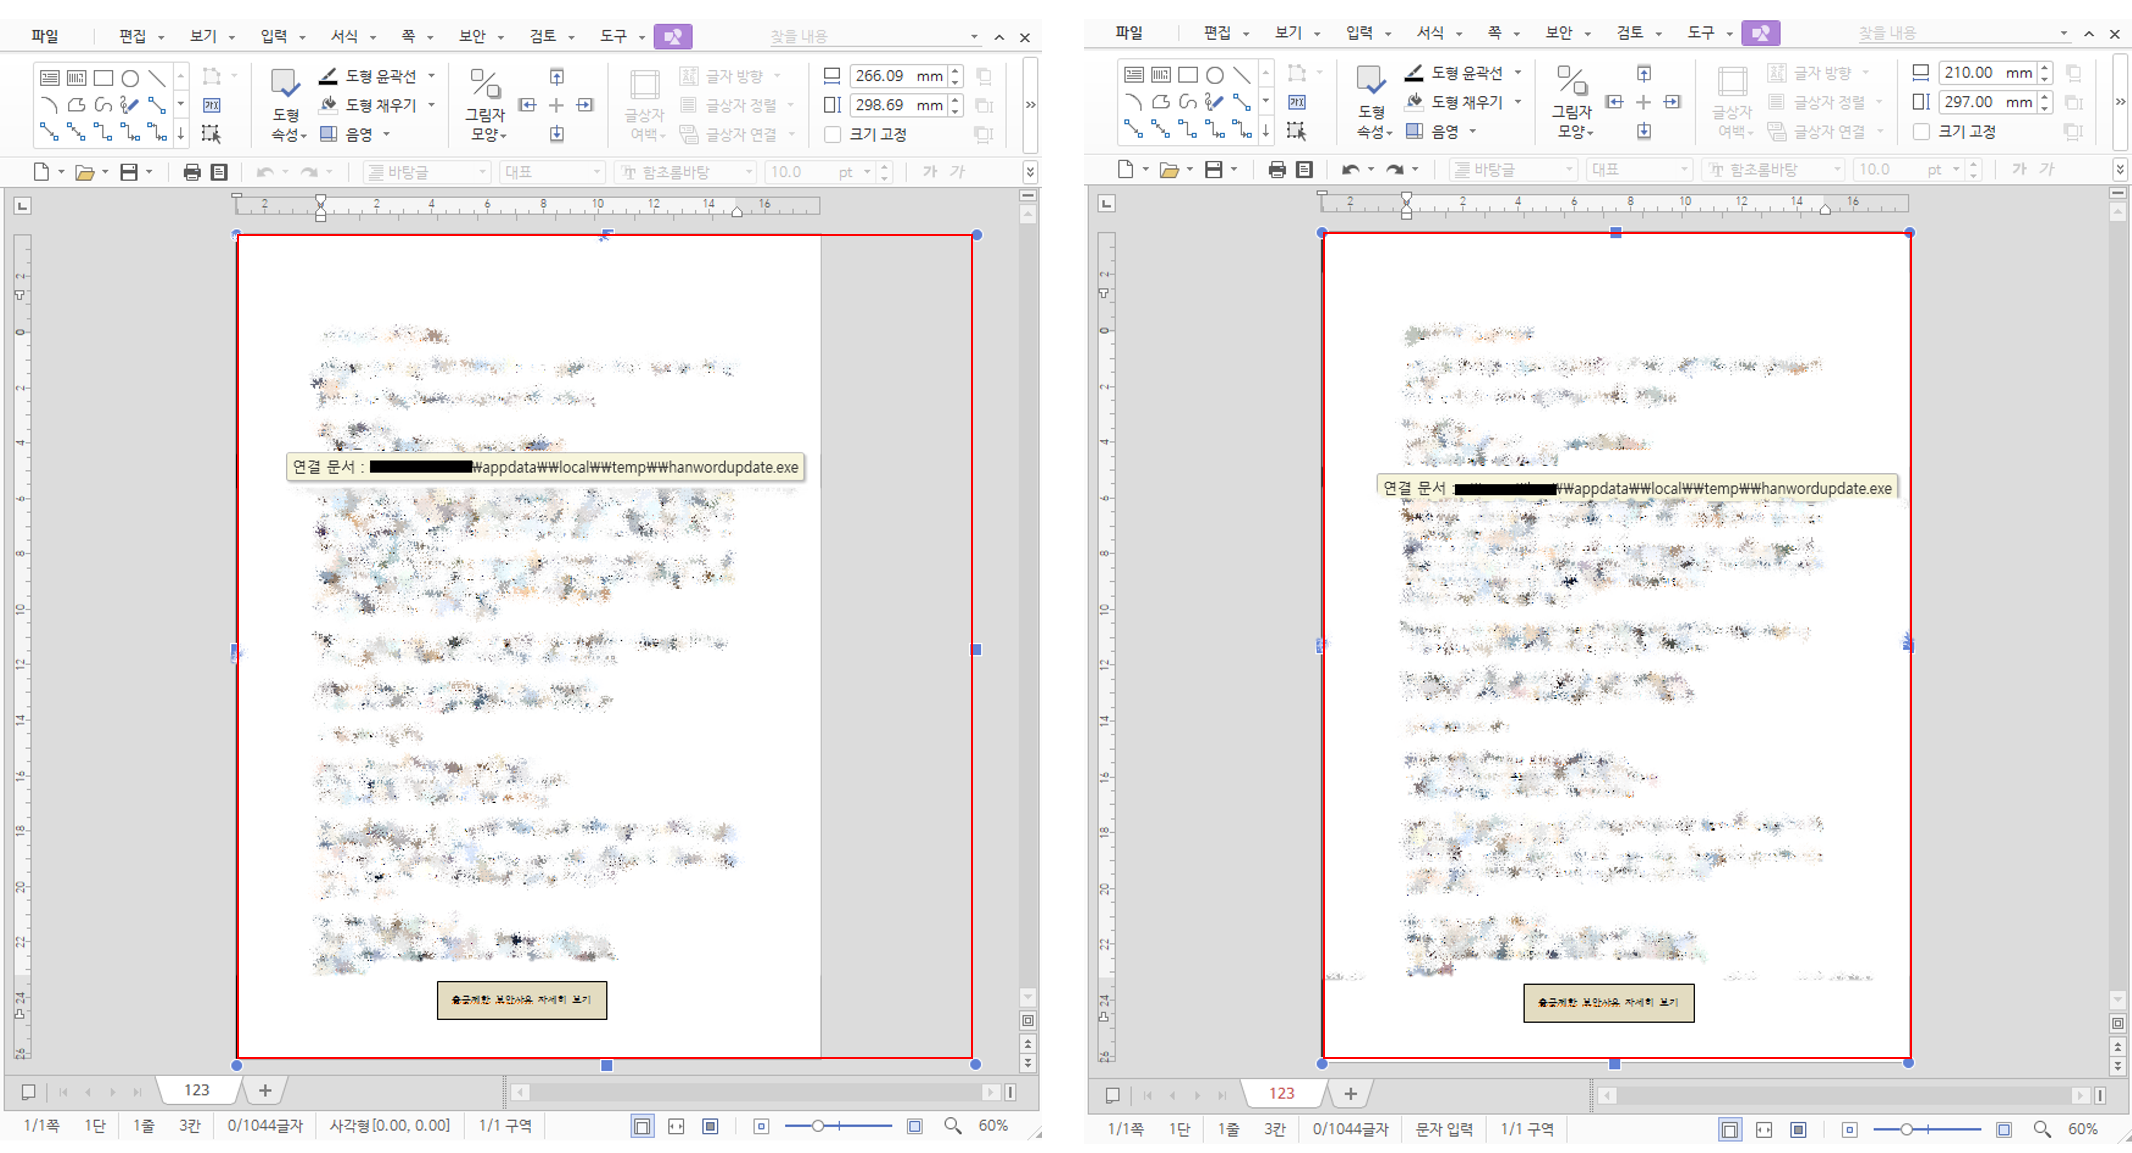
Task: Toggle fit-width view mode in right status bar
Action: [1764, 1129]
